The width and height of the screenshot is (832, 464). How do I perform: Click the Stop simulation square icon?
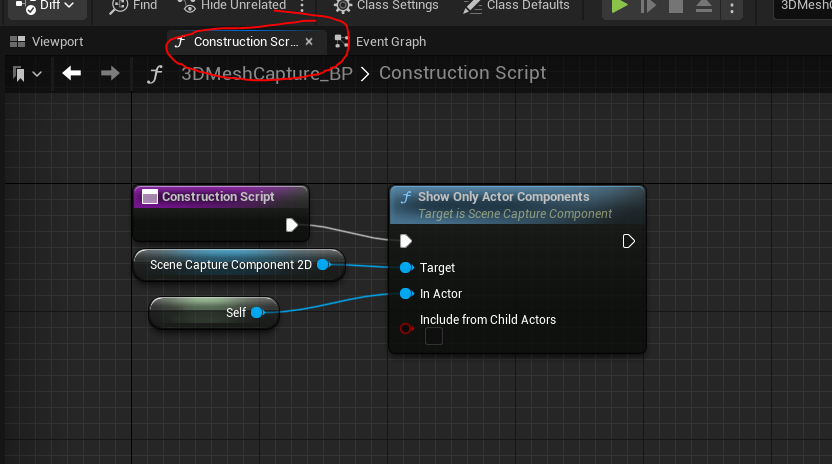[675, 6]
